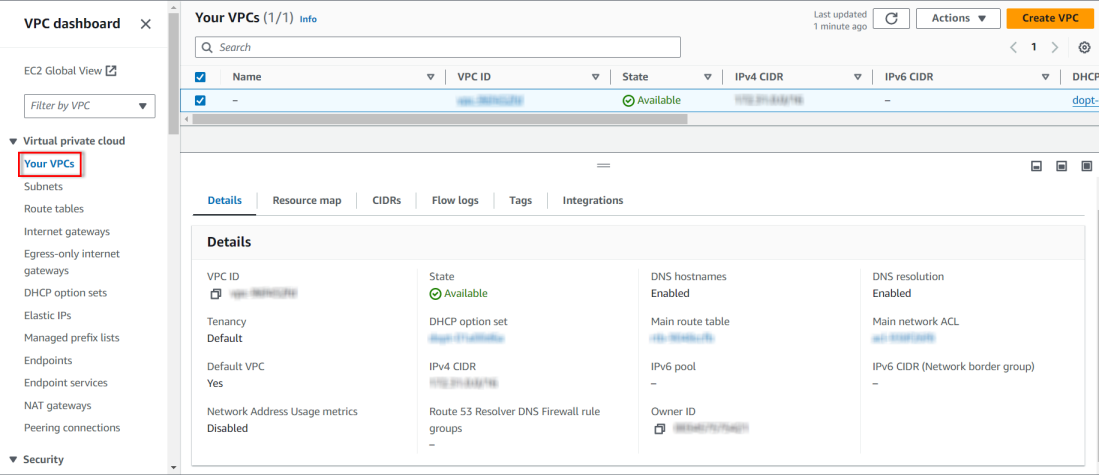The width and height of the screenshot is (1099, 475).
Task: Click the Create VPC button
Action: 1050,18
